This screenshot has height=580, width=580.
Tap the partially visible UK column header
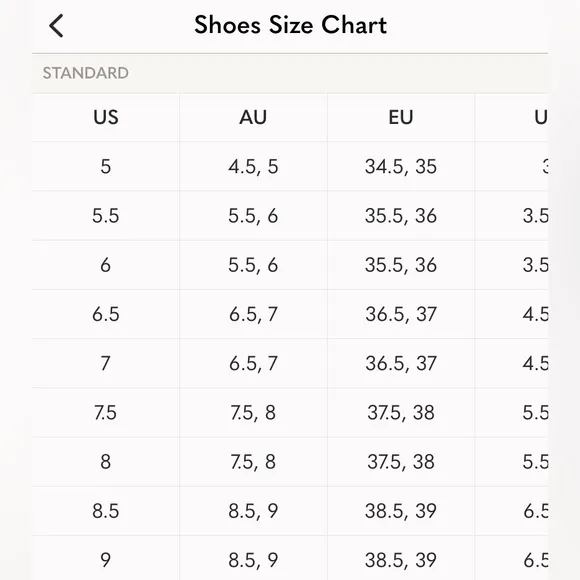[x=511, y=117]
